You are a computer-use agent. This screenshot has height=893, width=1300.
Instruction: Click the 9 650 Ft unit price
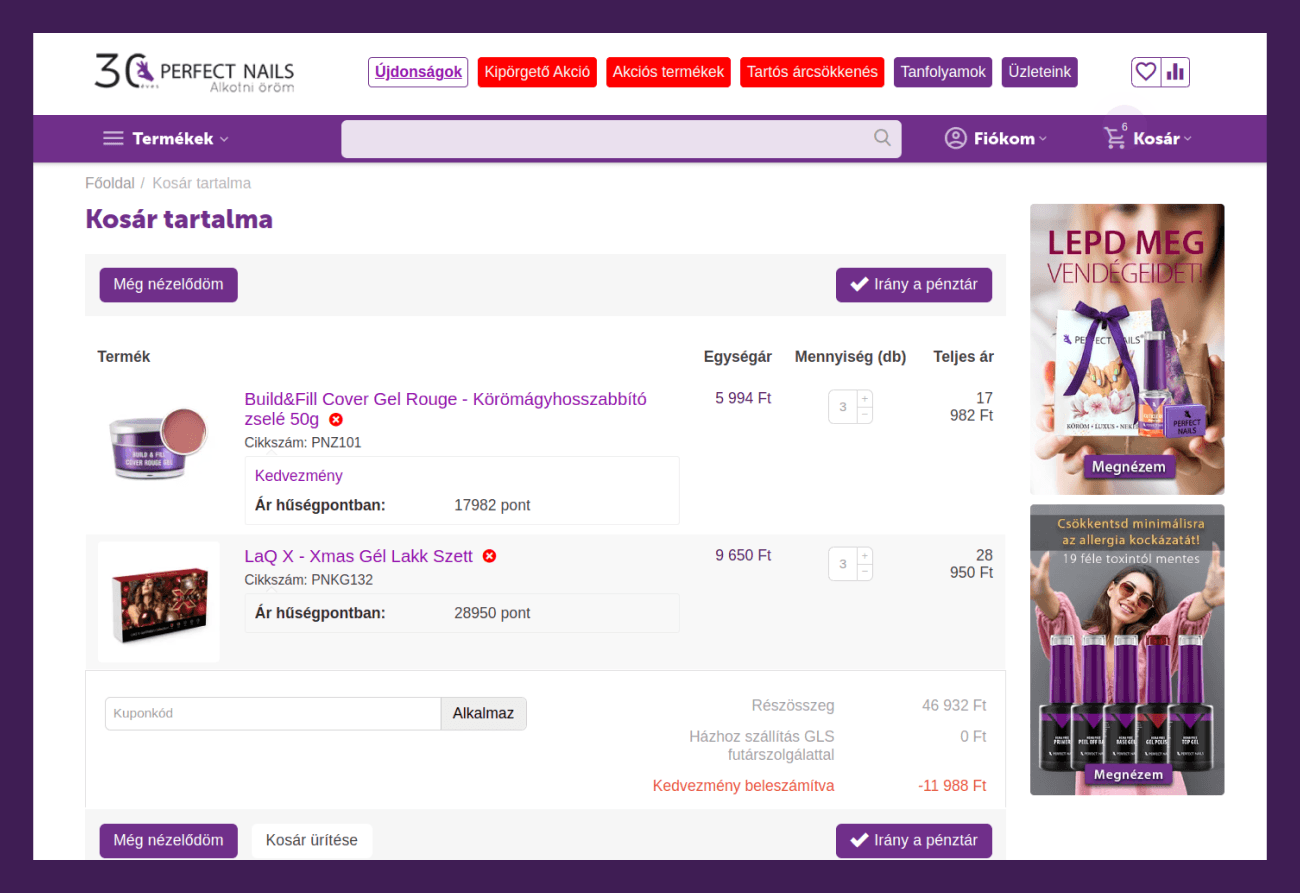(x=743, y=555)
